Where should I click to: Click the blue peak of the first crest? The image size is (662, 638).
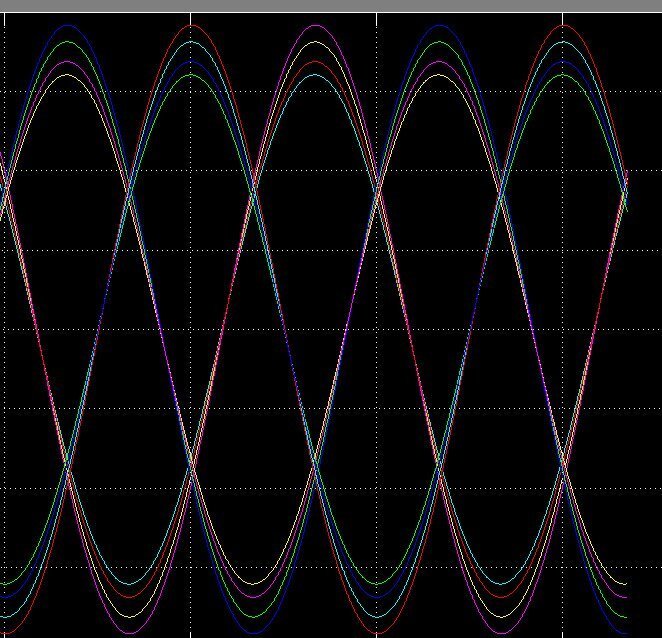pos(68,25)
